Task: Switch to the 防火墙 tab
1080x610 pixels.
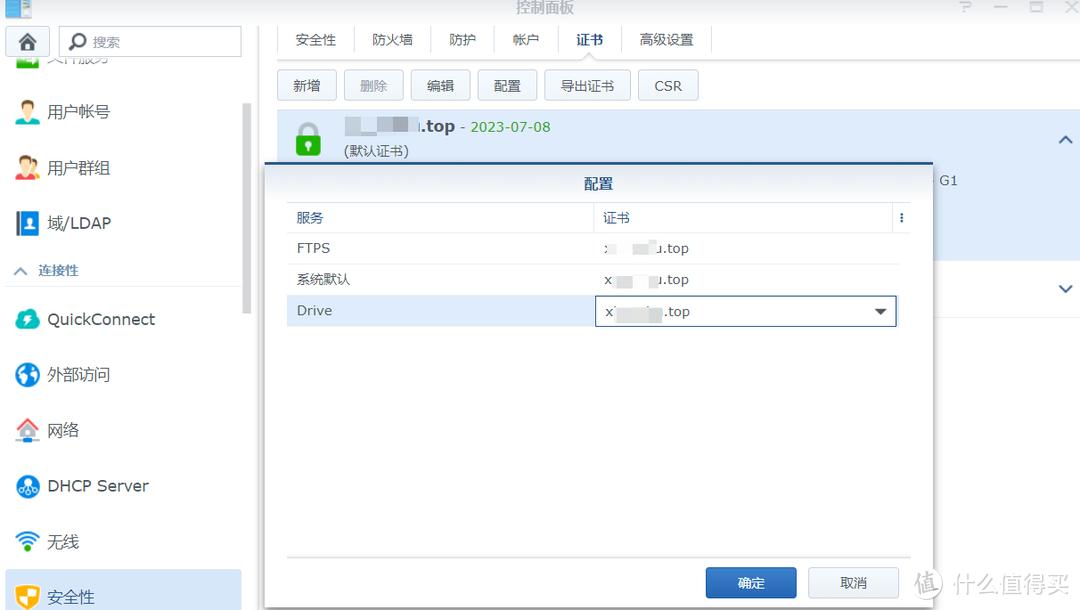Action: pyautogui.click(x=393, y=40)
